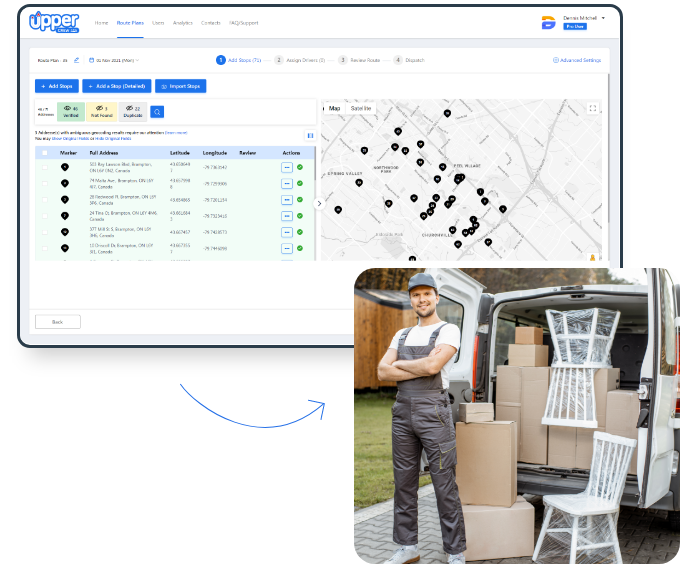
Task: Open the actions menu for the 24 Tina Ct row
Action: pos(287,216)
